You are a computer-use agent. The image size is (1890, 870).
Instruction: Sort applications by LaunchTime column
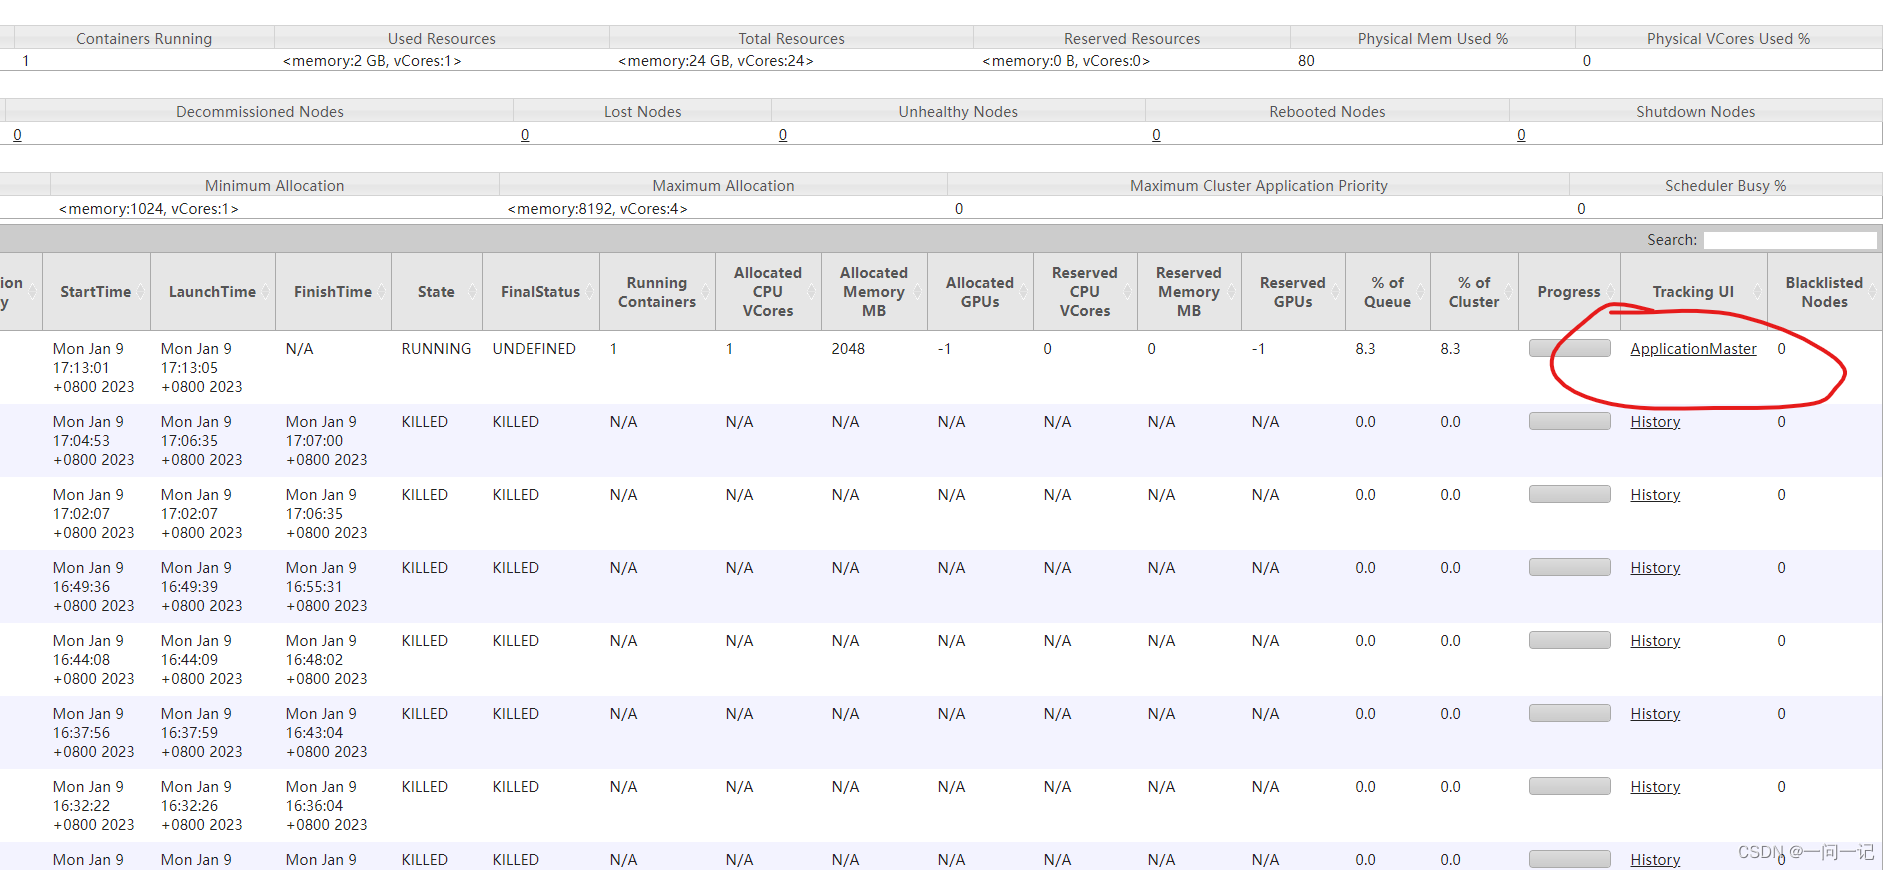click(x=212, y=292)
